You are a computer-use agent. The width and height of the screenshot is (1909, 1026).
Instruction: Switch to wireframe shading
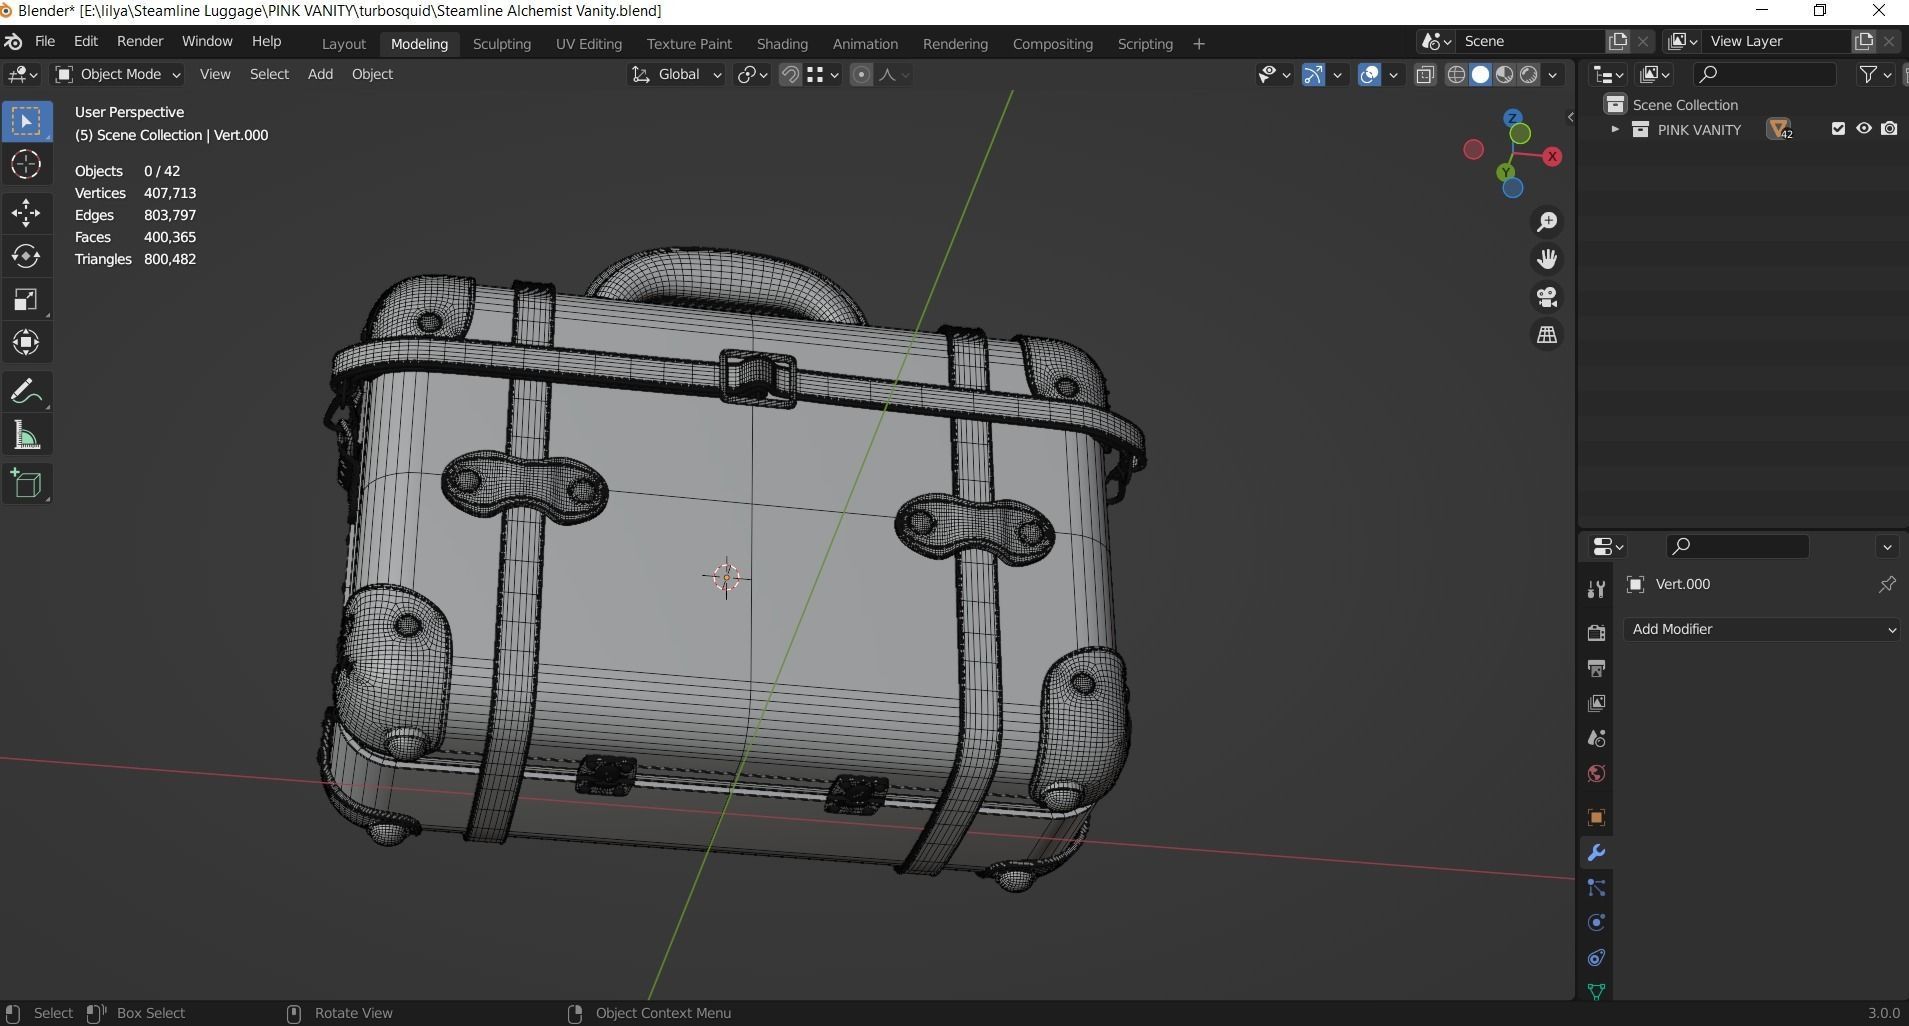point(1456,74)
